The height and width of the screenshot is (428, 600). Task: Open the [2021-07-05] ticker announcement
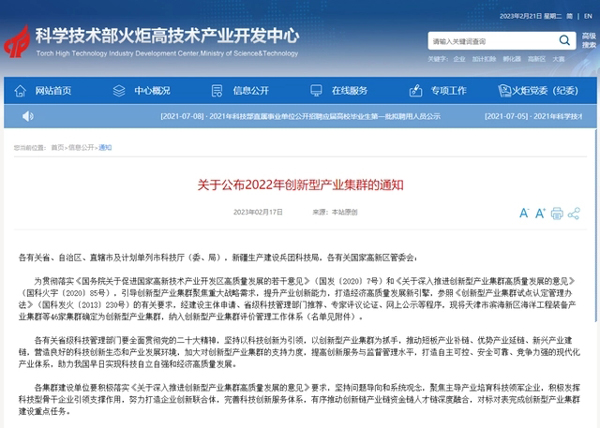pos(533,116)
